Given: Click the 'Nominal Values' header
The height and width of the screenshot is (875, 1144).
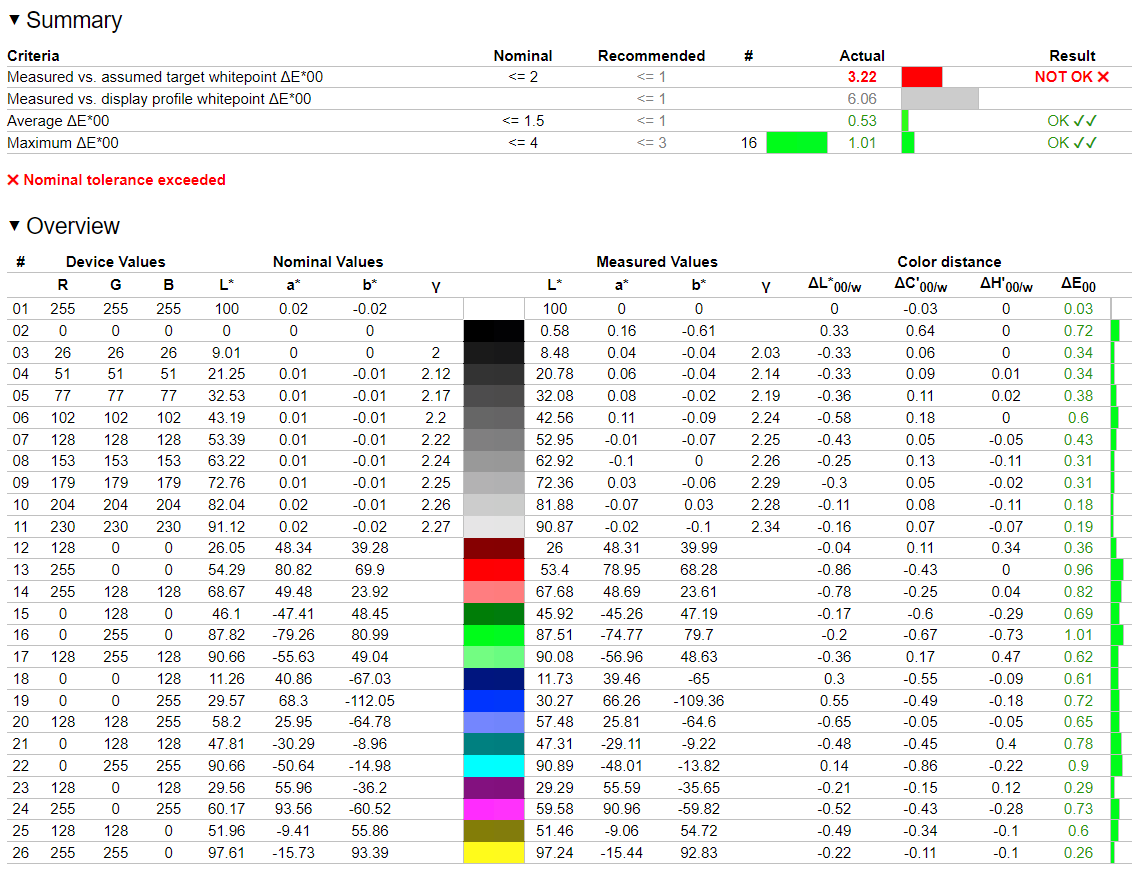Looking at the screenshot, I should click(328, 261).
